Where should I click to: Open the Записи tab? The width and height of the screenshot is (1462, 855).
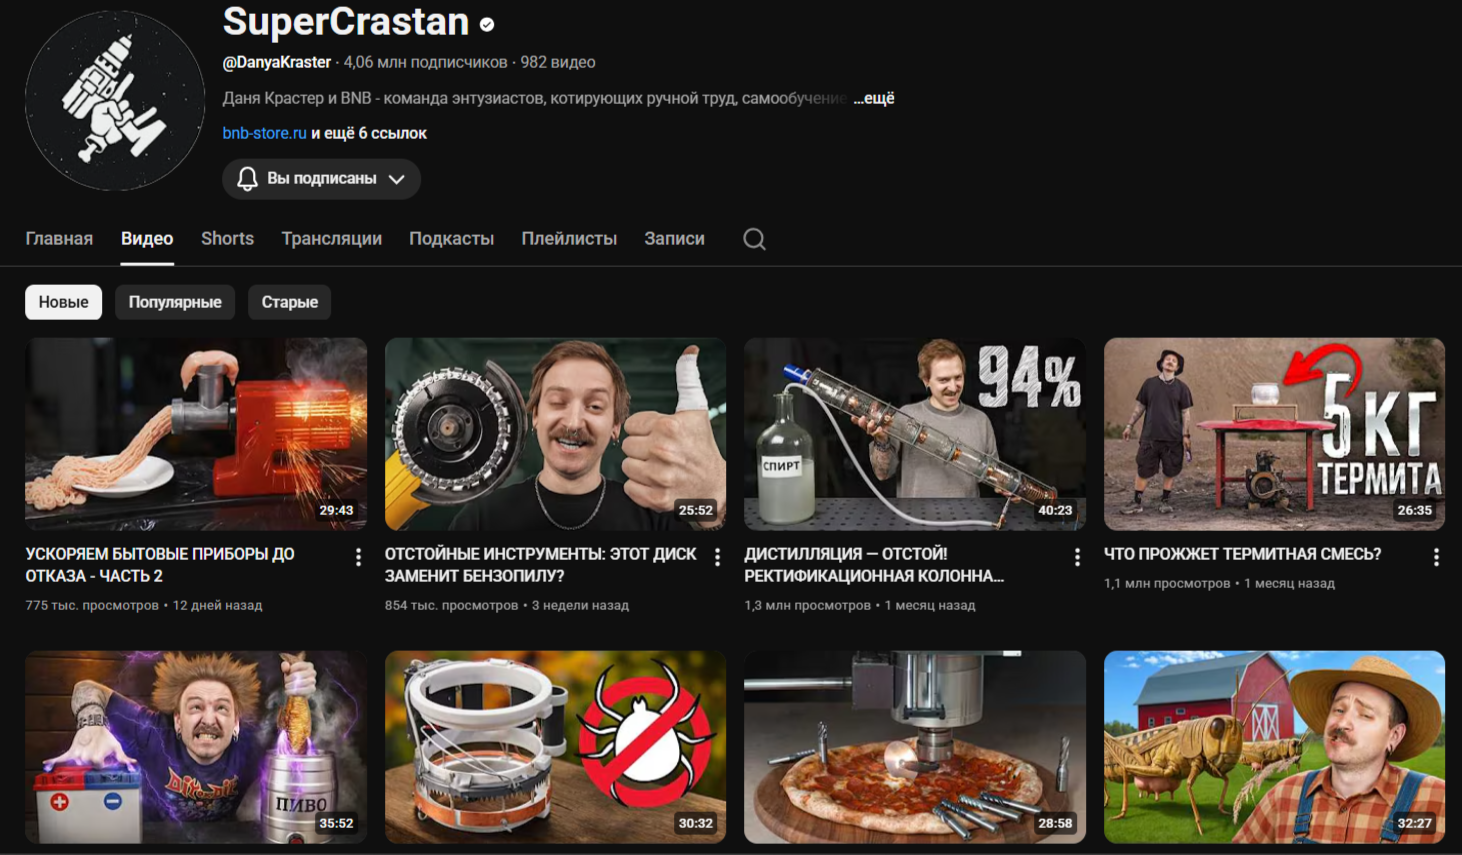[674, 239]
